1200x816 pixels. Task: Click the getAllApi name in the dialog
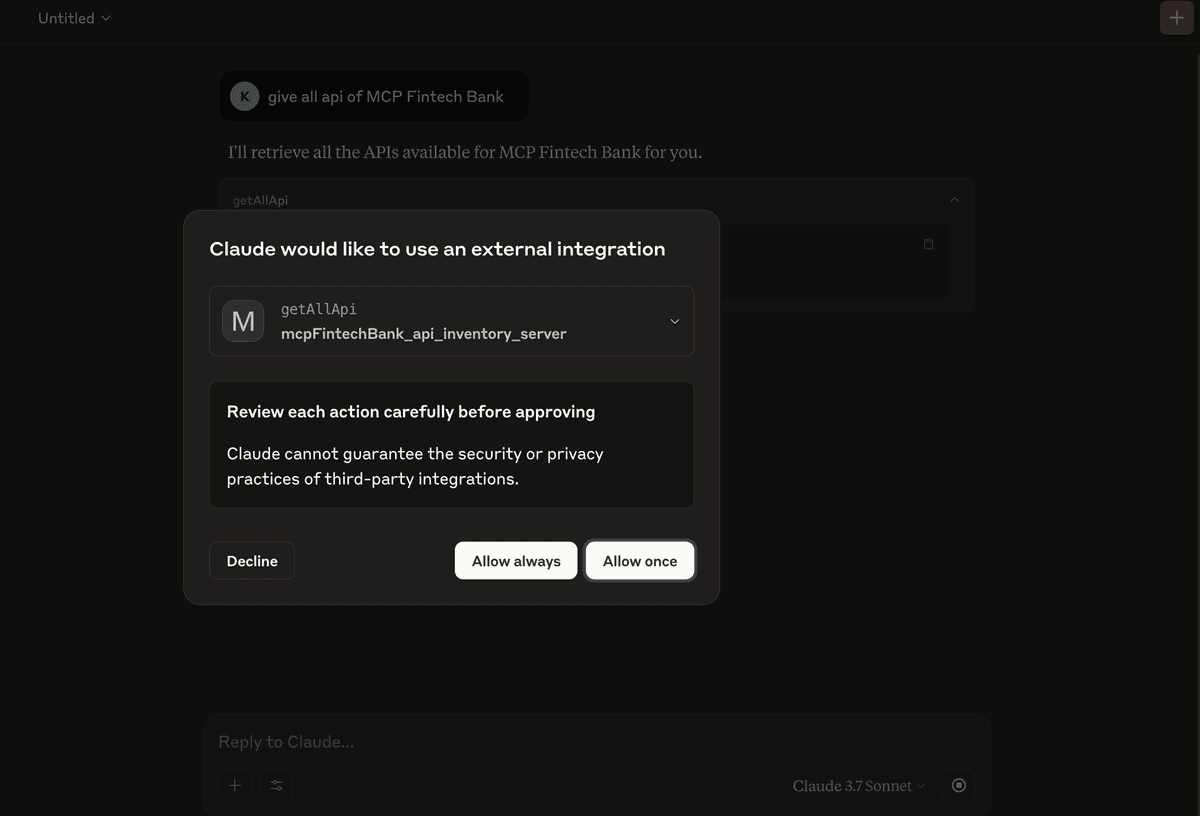[319, 309]
